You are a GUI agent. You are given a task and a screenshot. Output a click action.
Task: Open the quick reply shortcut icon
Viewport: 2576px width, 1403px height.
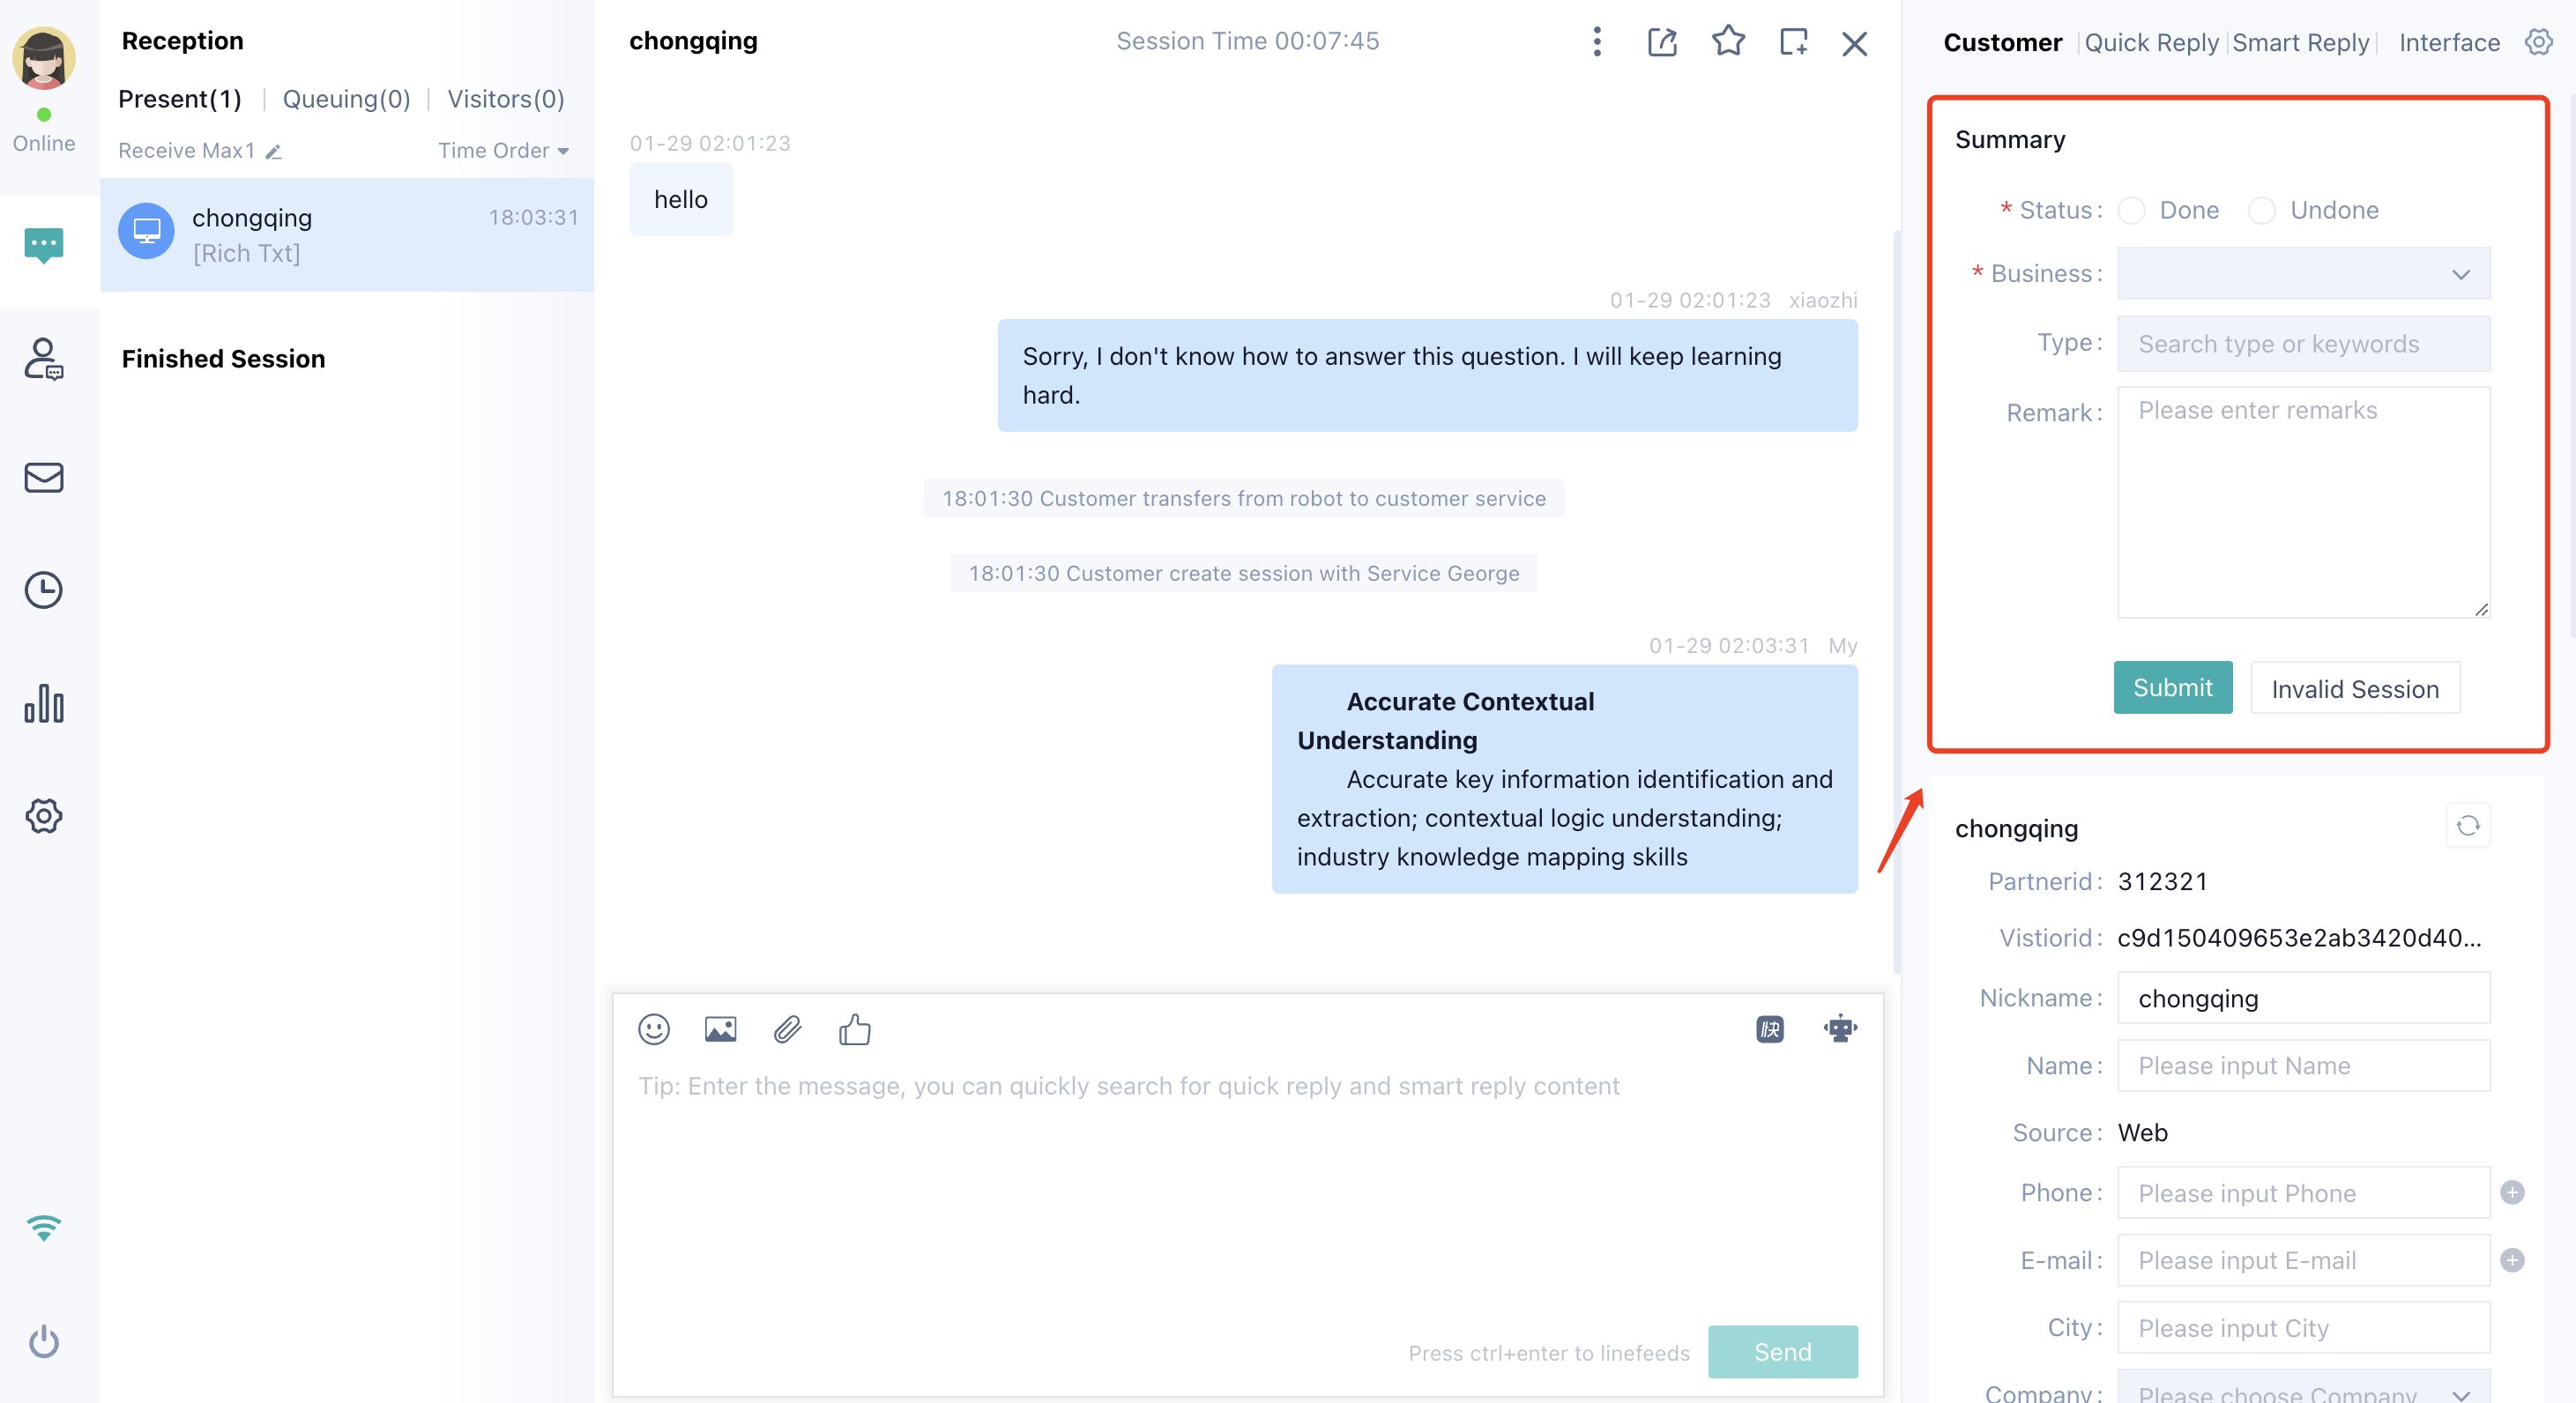(1770, 1029)
